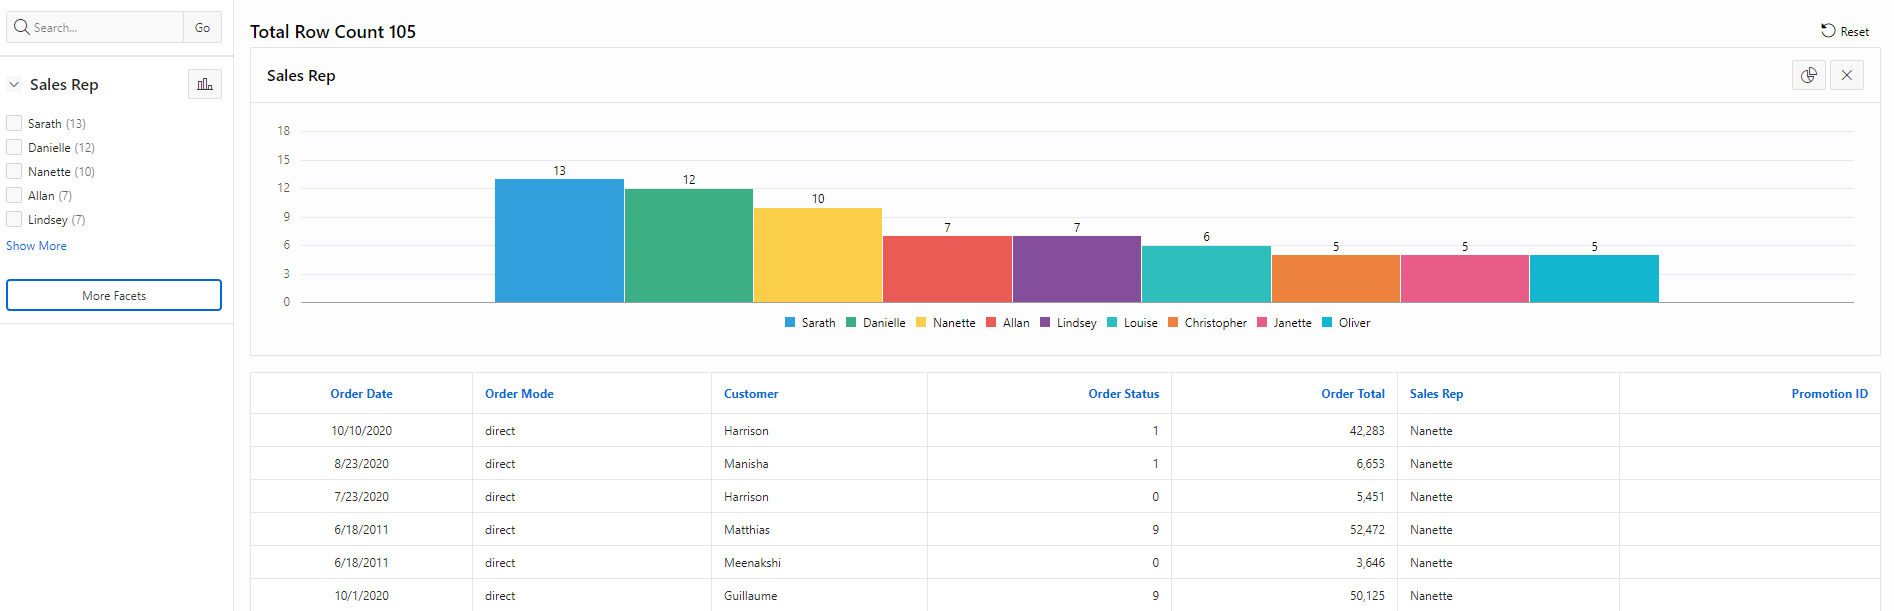Select the yellow Nanette bar
This screenshot has height=611, width=1894.
point(818,255)
